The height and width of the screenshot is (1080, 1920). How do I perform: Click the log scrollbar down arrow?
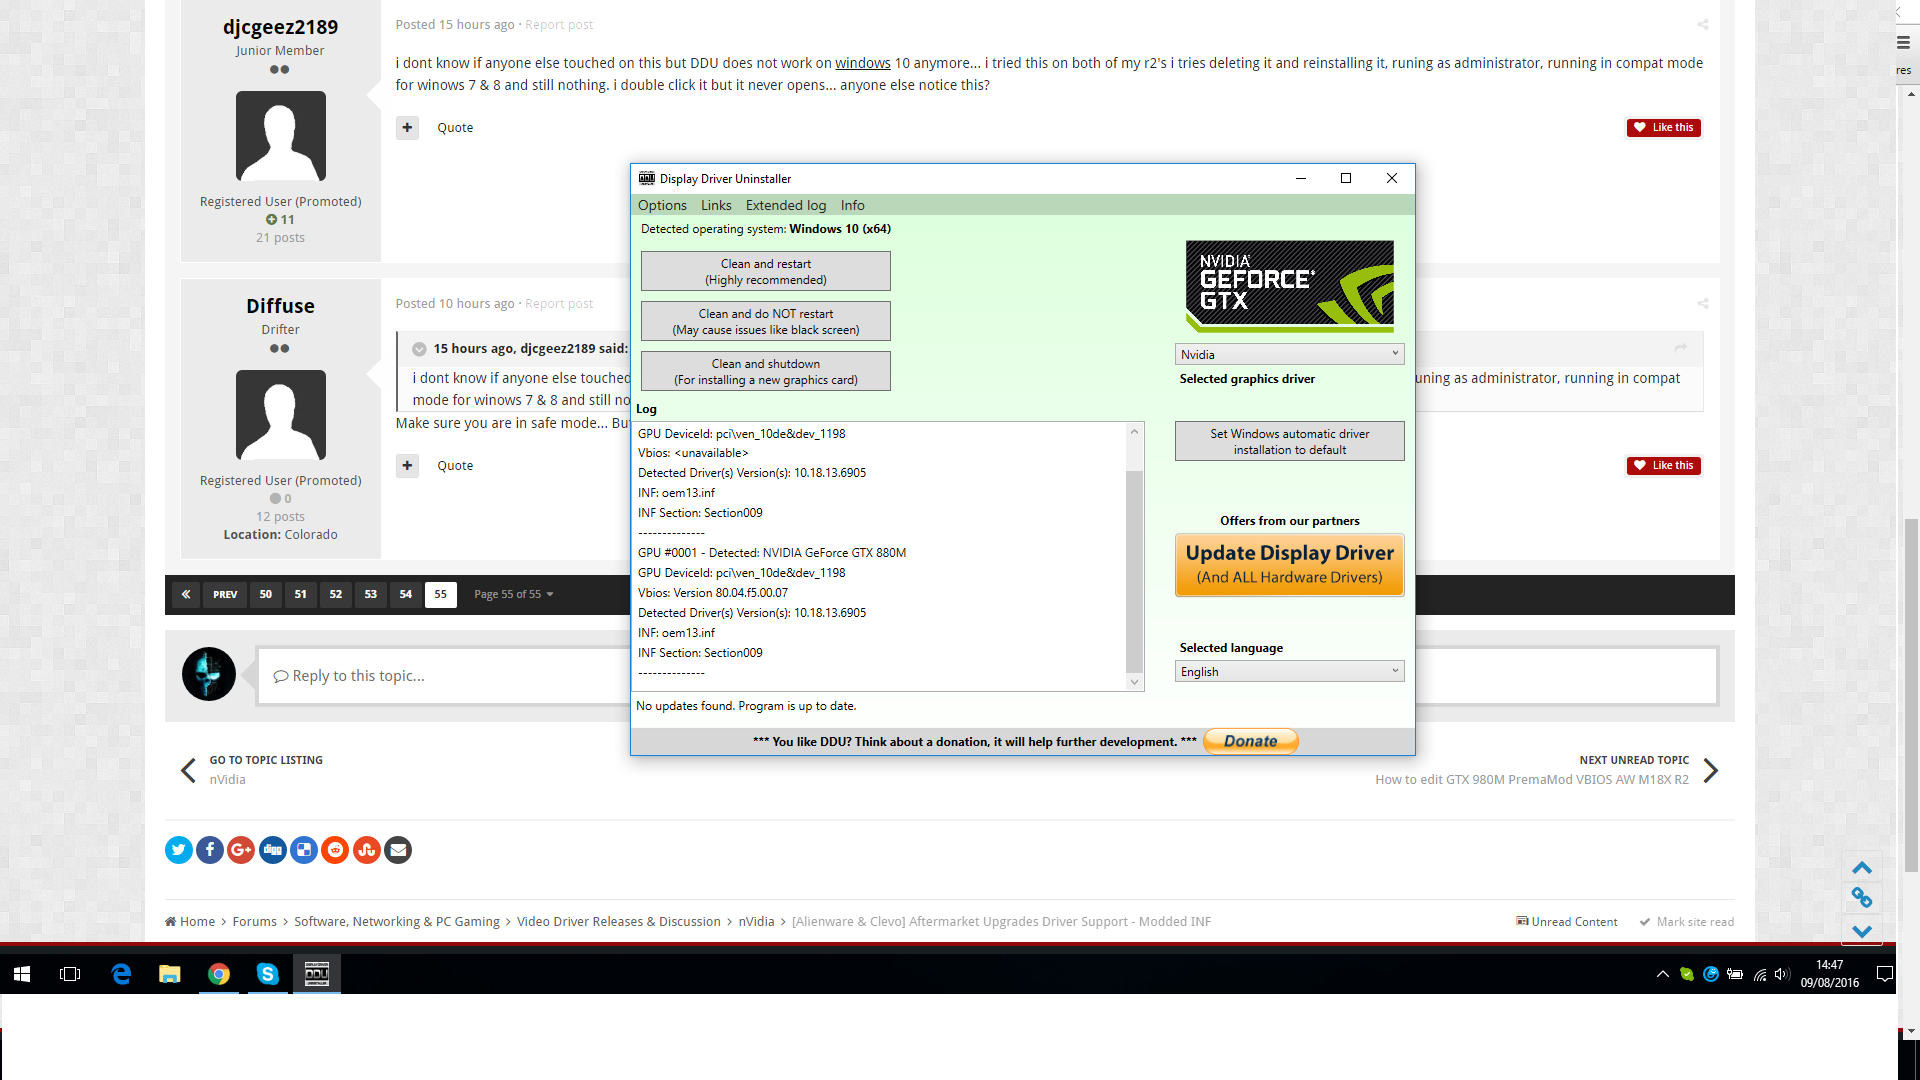(1134, 682)
